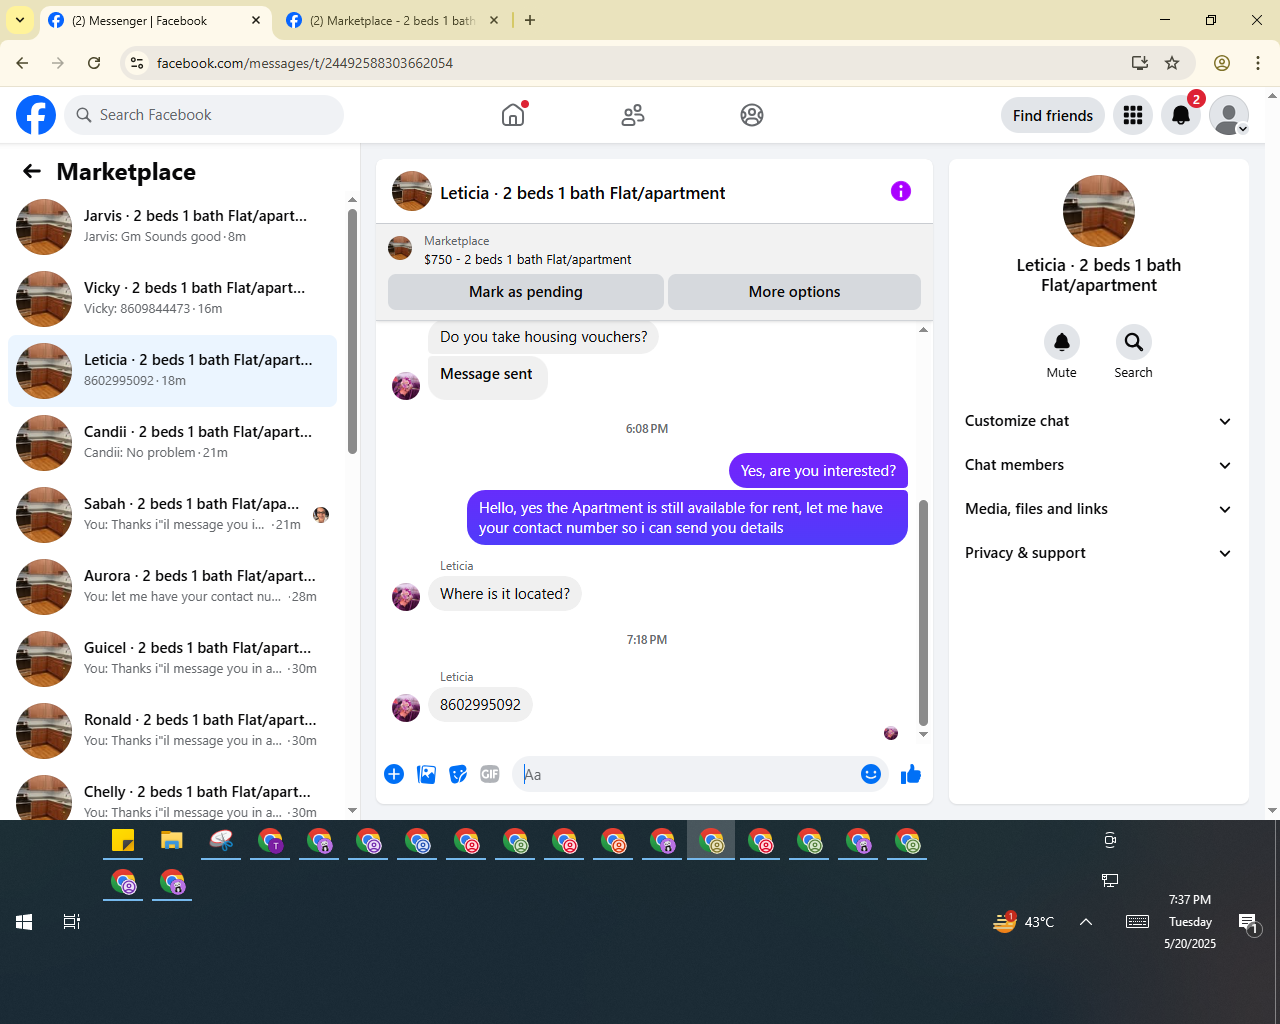Open the account profile avatar menu
The image size is (1280, 1024).
pos(1229,115)
